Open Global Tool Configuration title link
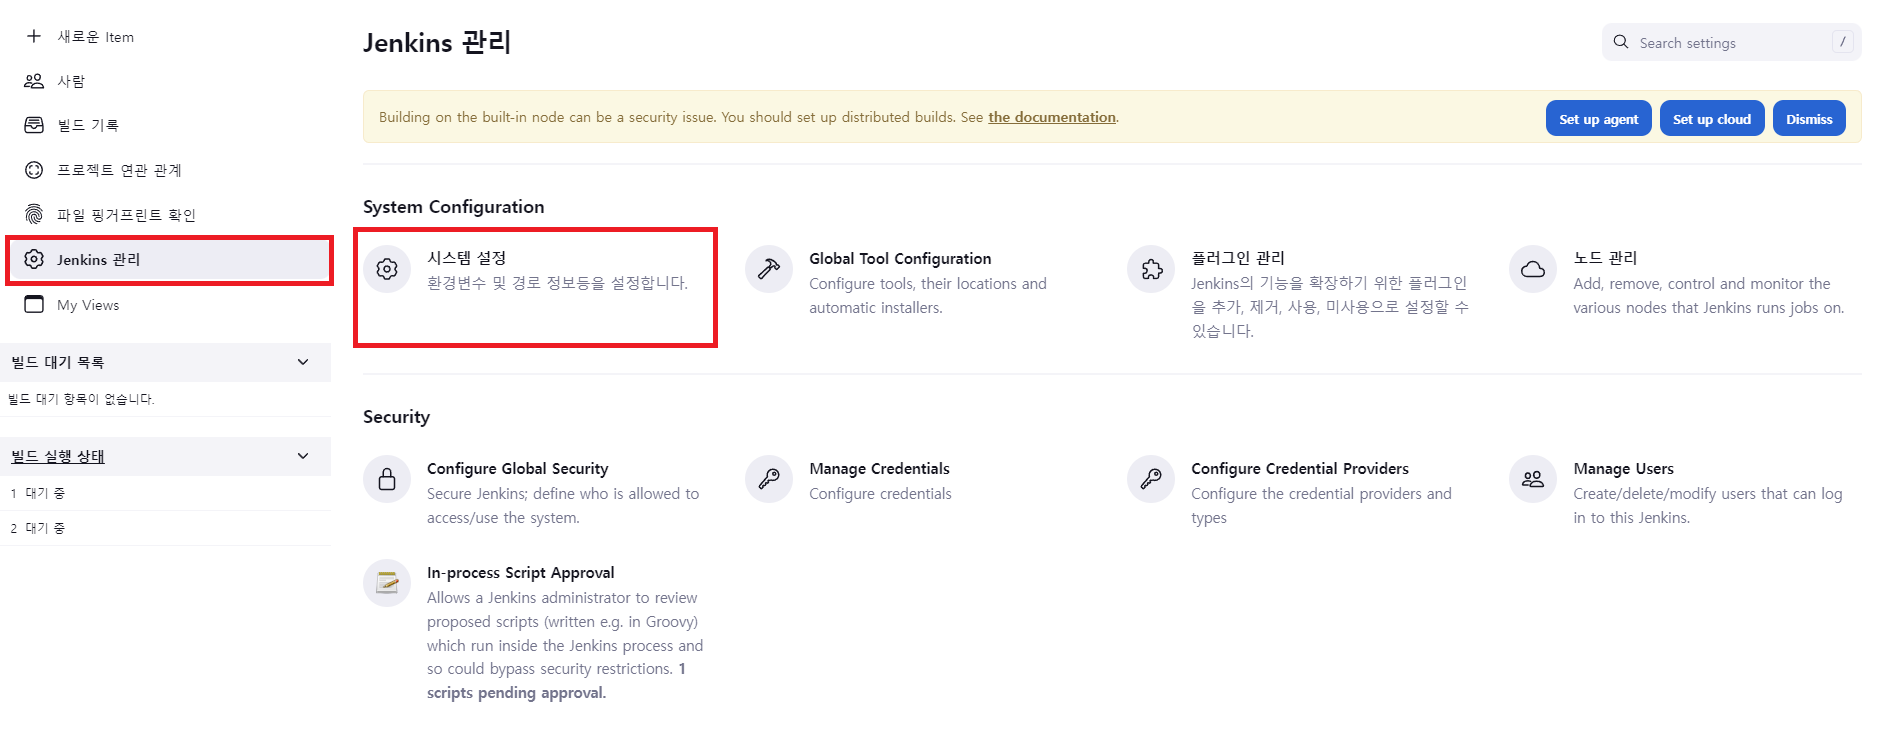 click(900, 258)
